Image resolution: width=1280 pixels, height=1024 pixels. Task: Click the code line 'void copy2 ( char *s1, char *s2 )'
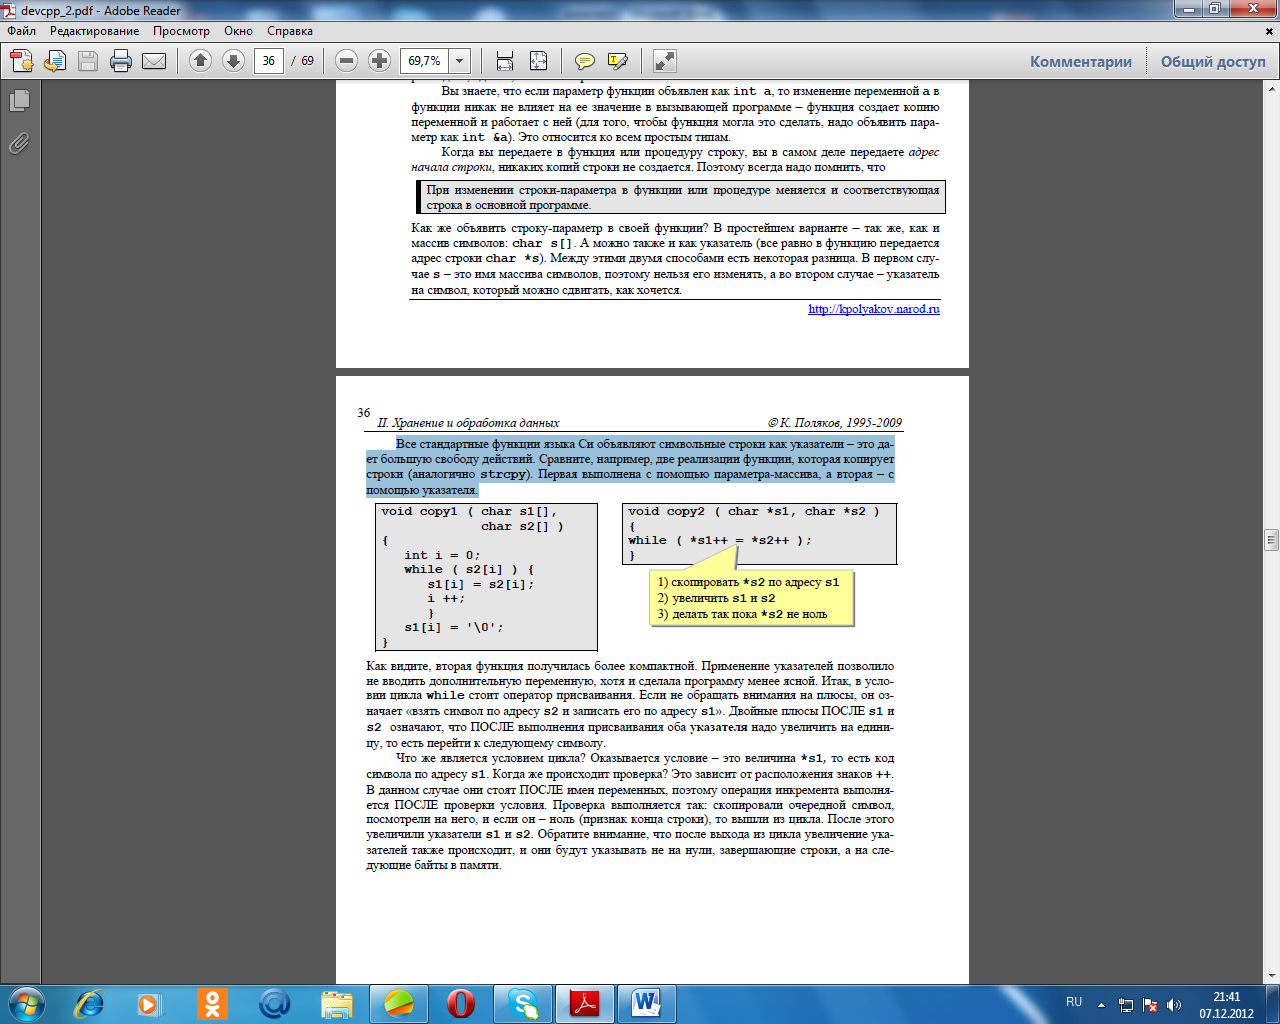(x=754, y=511)
